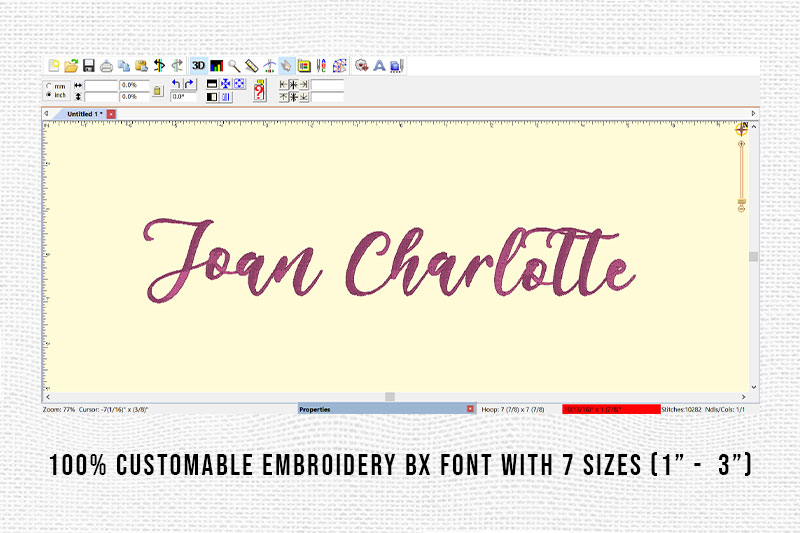800x533 pixels.
Task: Click the compass navigation icon
Action: point(741,130)
